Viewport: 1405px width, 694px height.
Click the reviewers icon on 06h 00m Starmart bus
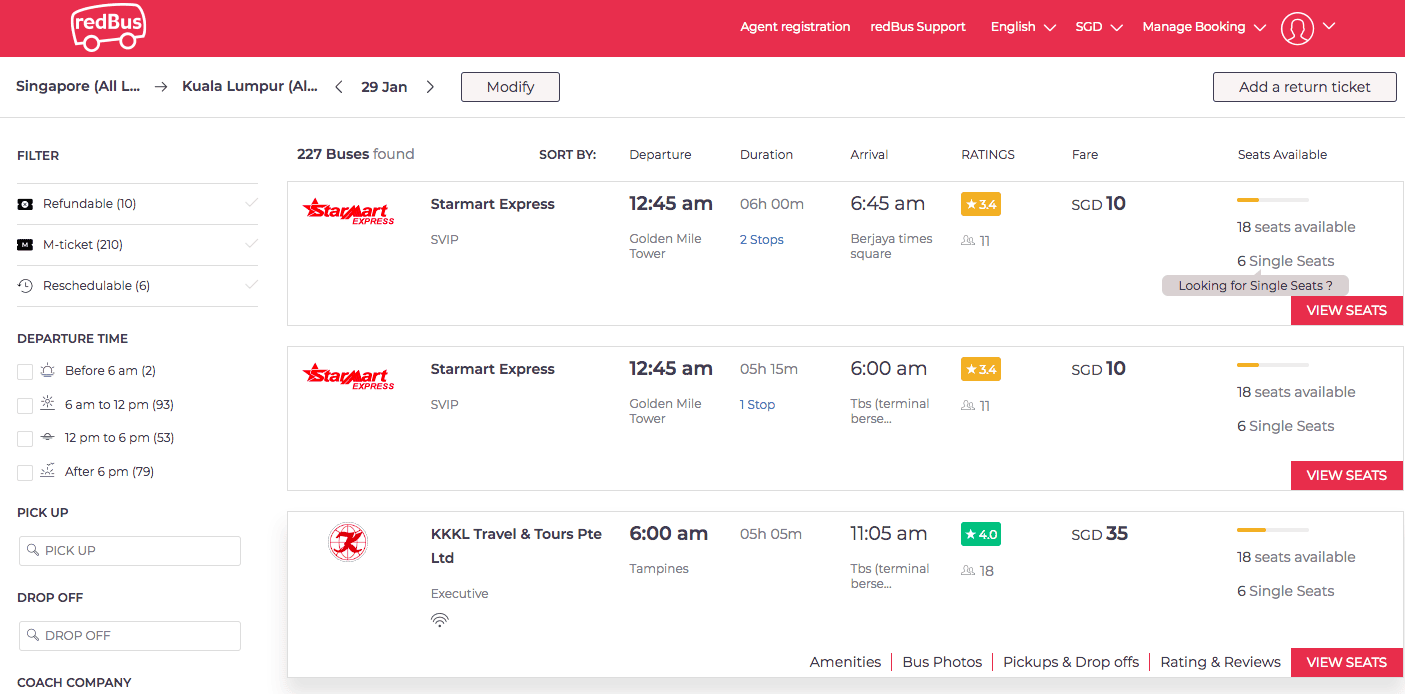click(x=968, y=241)
